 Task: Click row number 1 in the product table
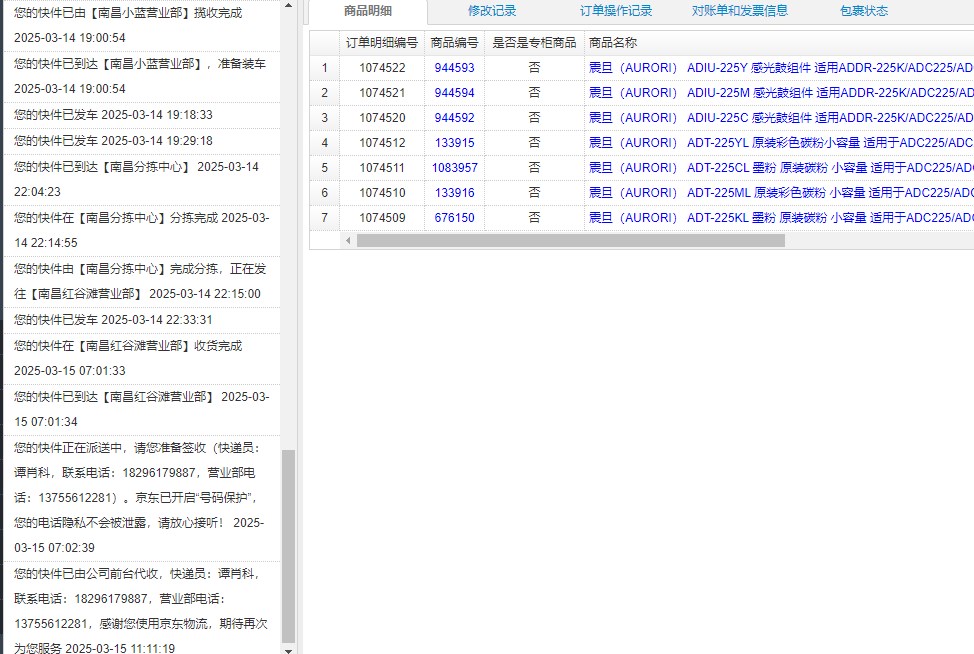point(324,68)
